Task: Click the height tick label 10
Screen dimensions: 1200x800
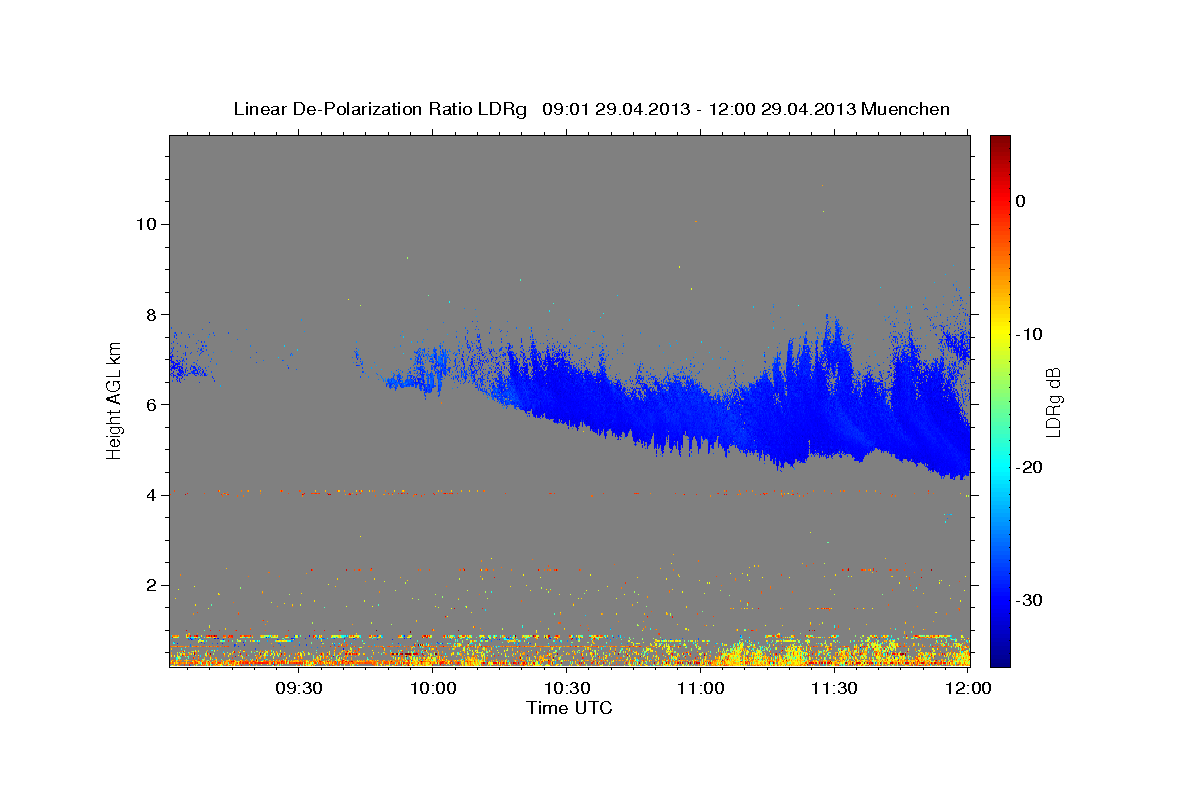Action: [x=147, y=224]
